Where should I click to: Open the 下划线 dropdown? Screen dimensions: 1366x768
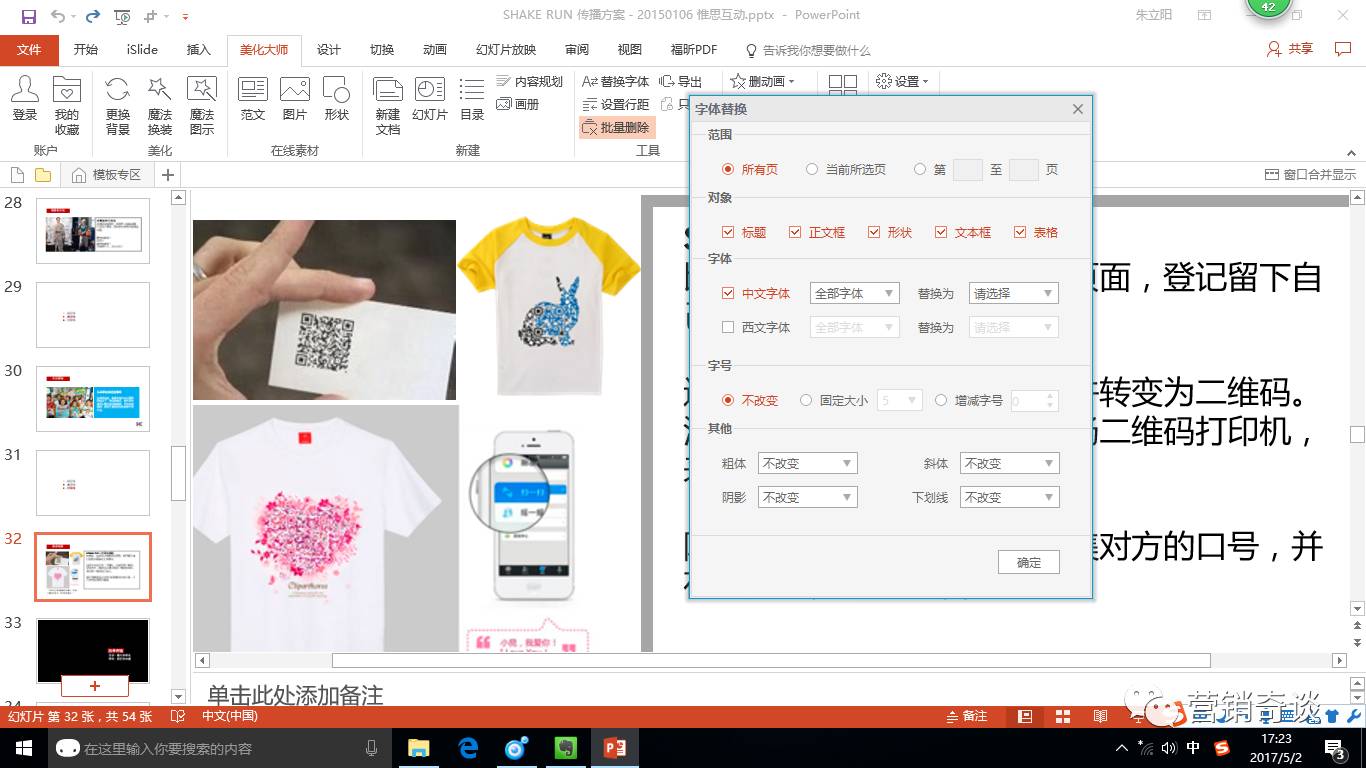1010,497
